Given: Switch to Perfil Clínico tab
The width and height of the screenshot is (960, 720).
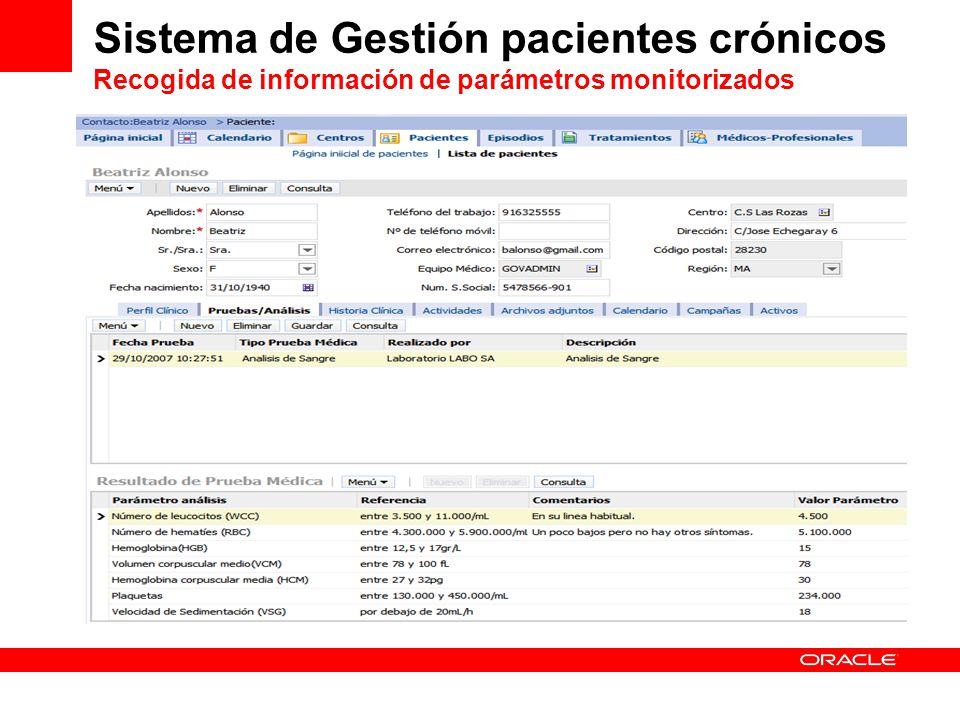Looking at the screenshot, I should [157, 310].
